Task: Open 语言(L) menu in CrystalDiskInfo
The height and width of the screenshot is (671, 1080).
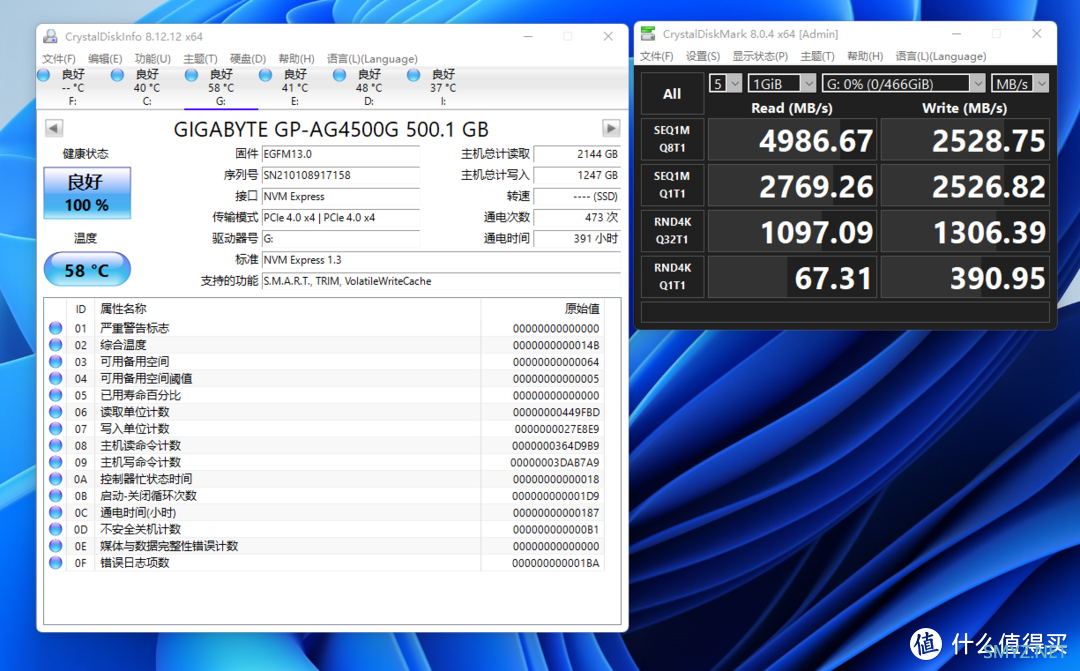Action: (x=372, y=59)
